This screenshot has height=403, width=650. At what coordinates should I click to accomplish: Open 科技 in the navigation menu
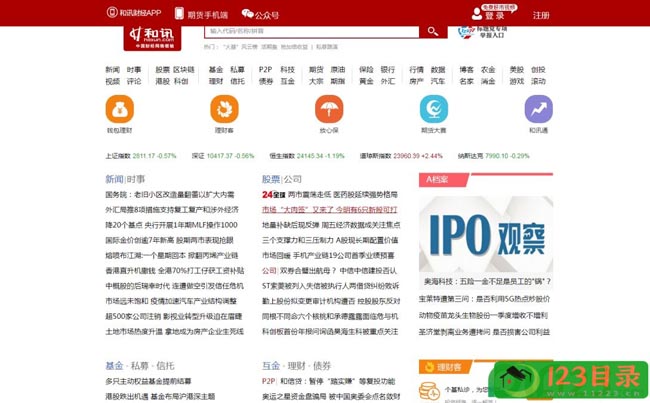(x=287, y=70)
